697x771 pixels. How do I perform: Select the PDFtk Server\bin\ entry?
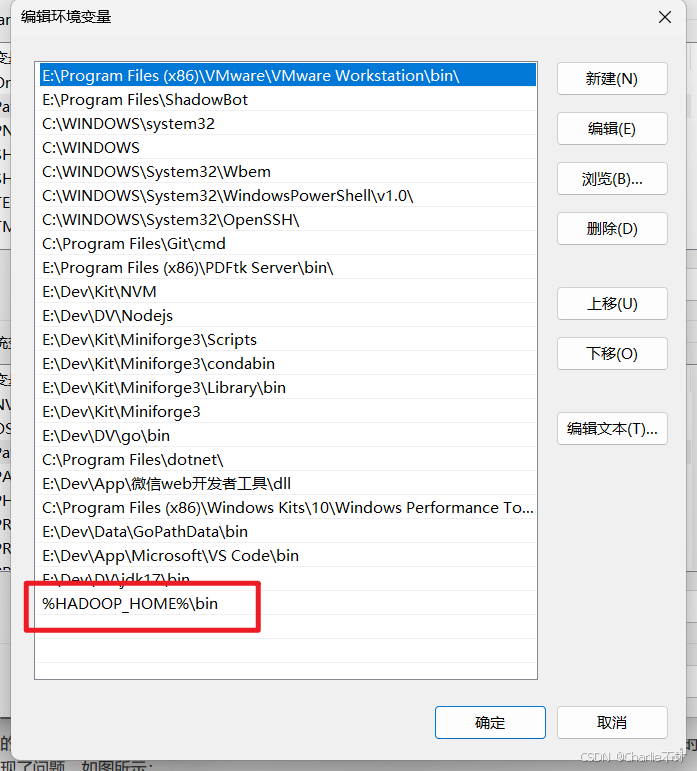click(286, 268)
